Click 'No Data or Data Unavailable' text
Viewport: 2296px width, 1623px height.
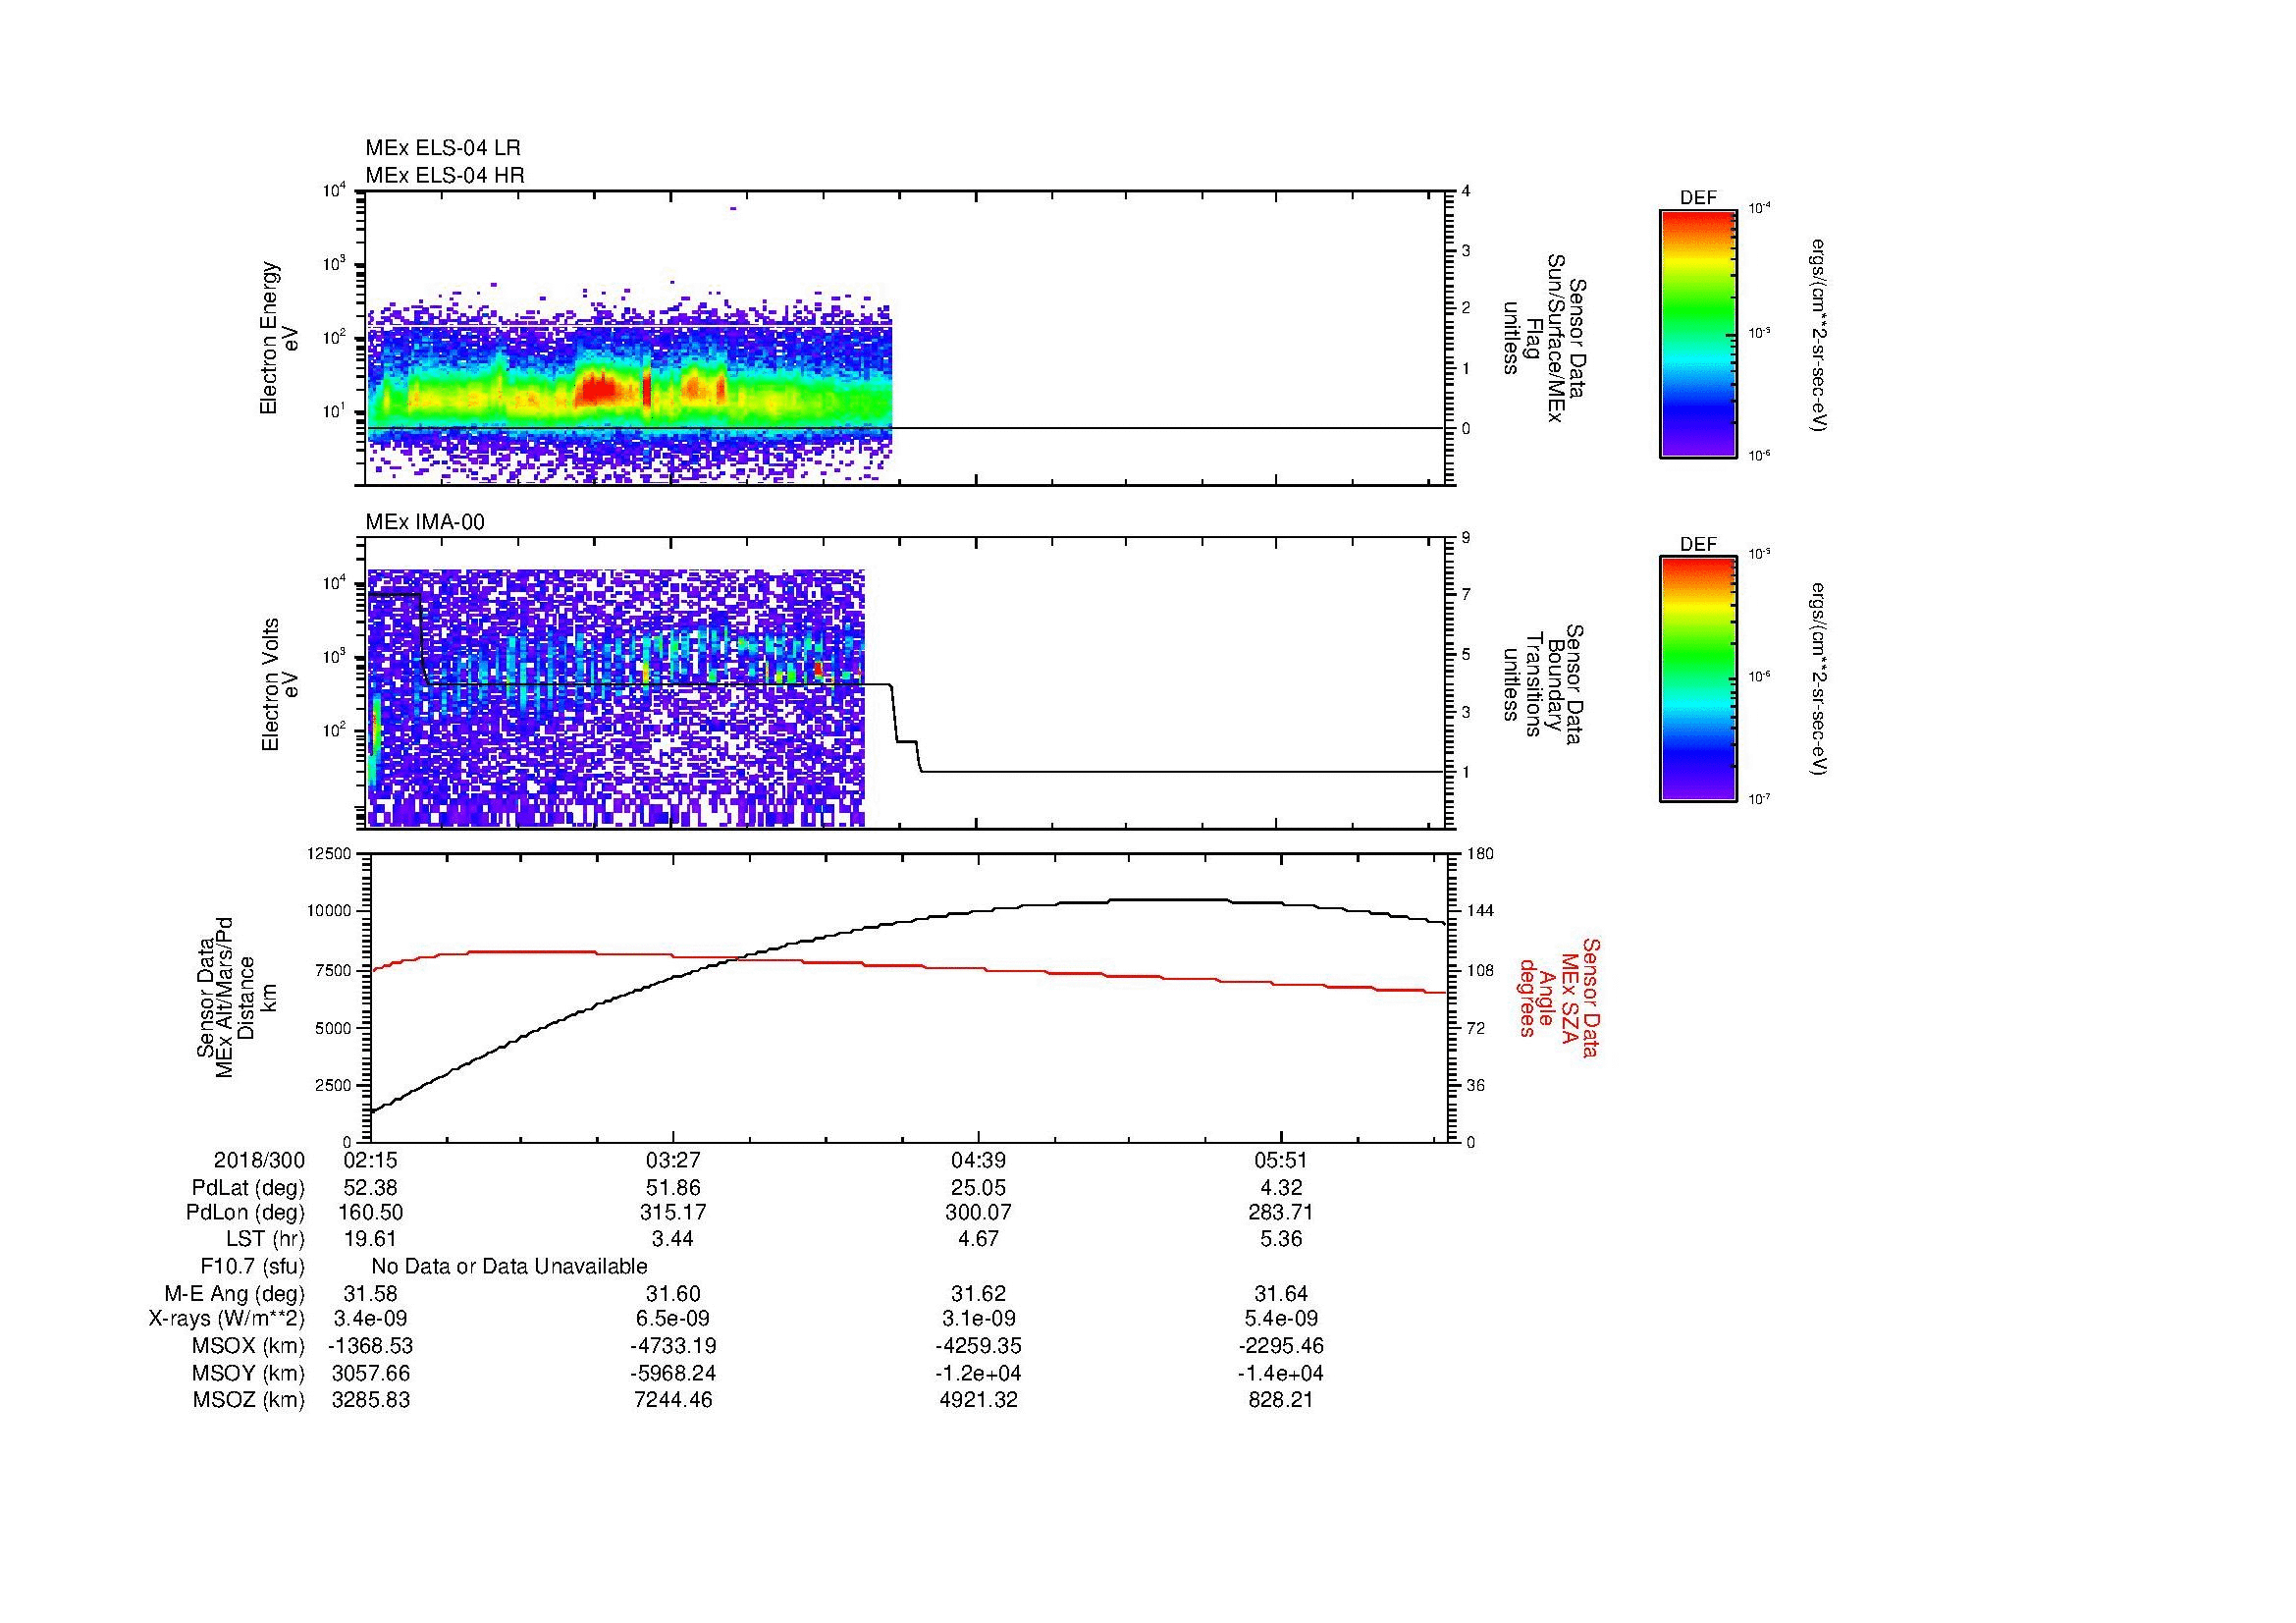click(509, 1267)
